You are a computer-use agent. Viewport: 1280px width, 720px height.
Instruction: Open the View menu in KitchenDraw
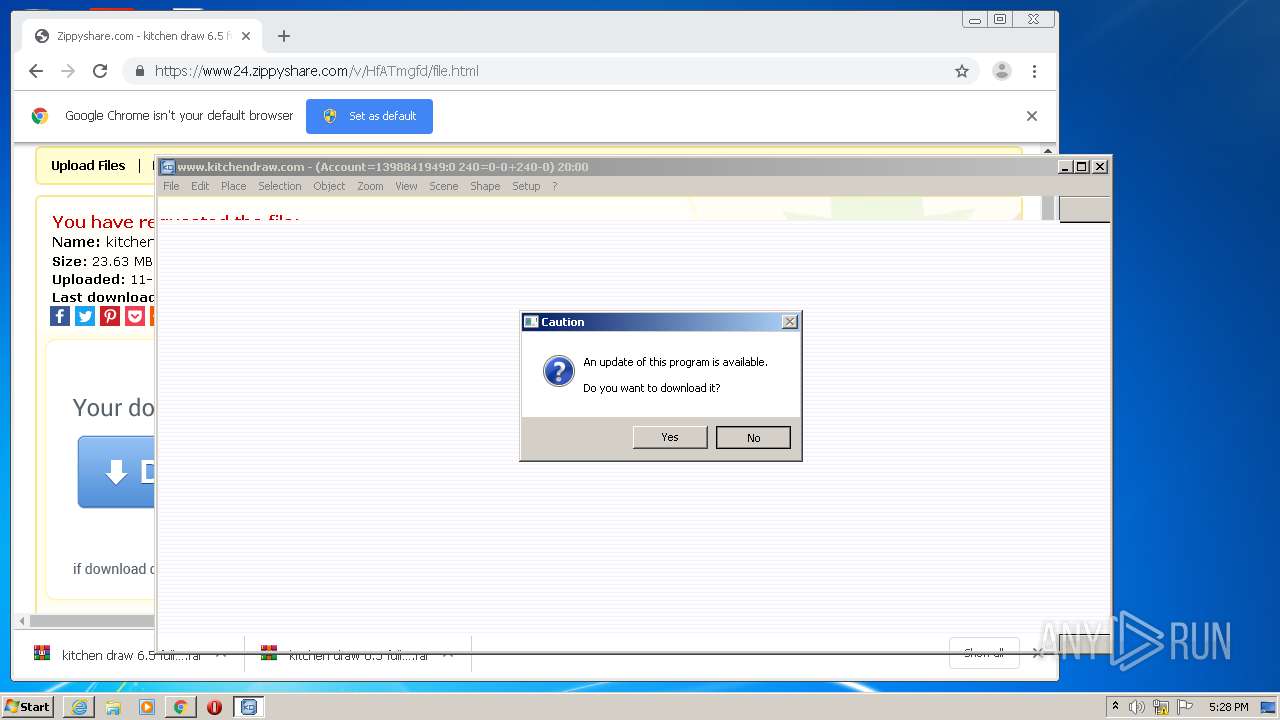(406, 186)
